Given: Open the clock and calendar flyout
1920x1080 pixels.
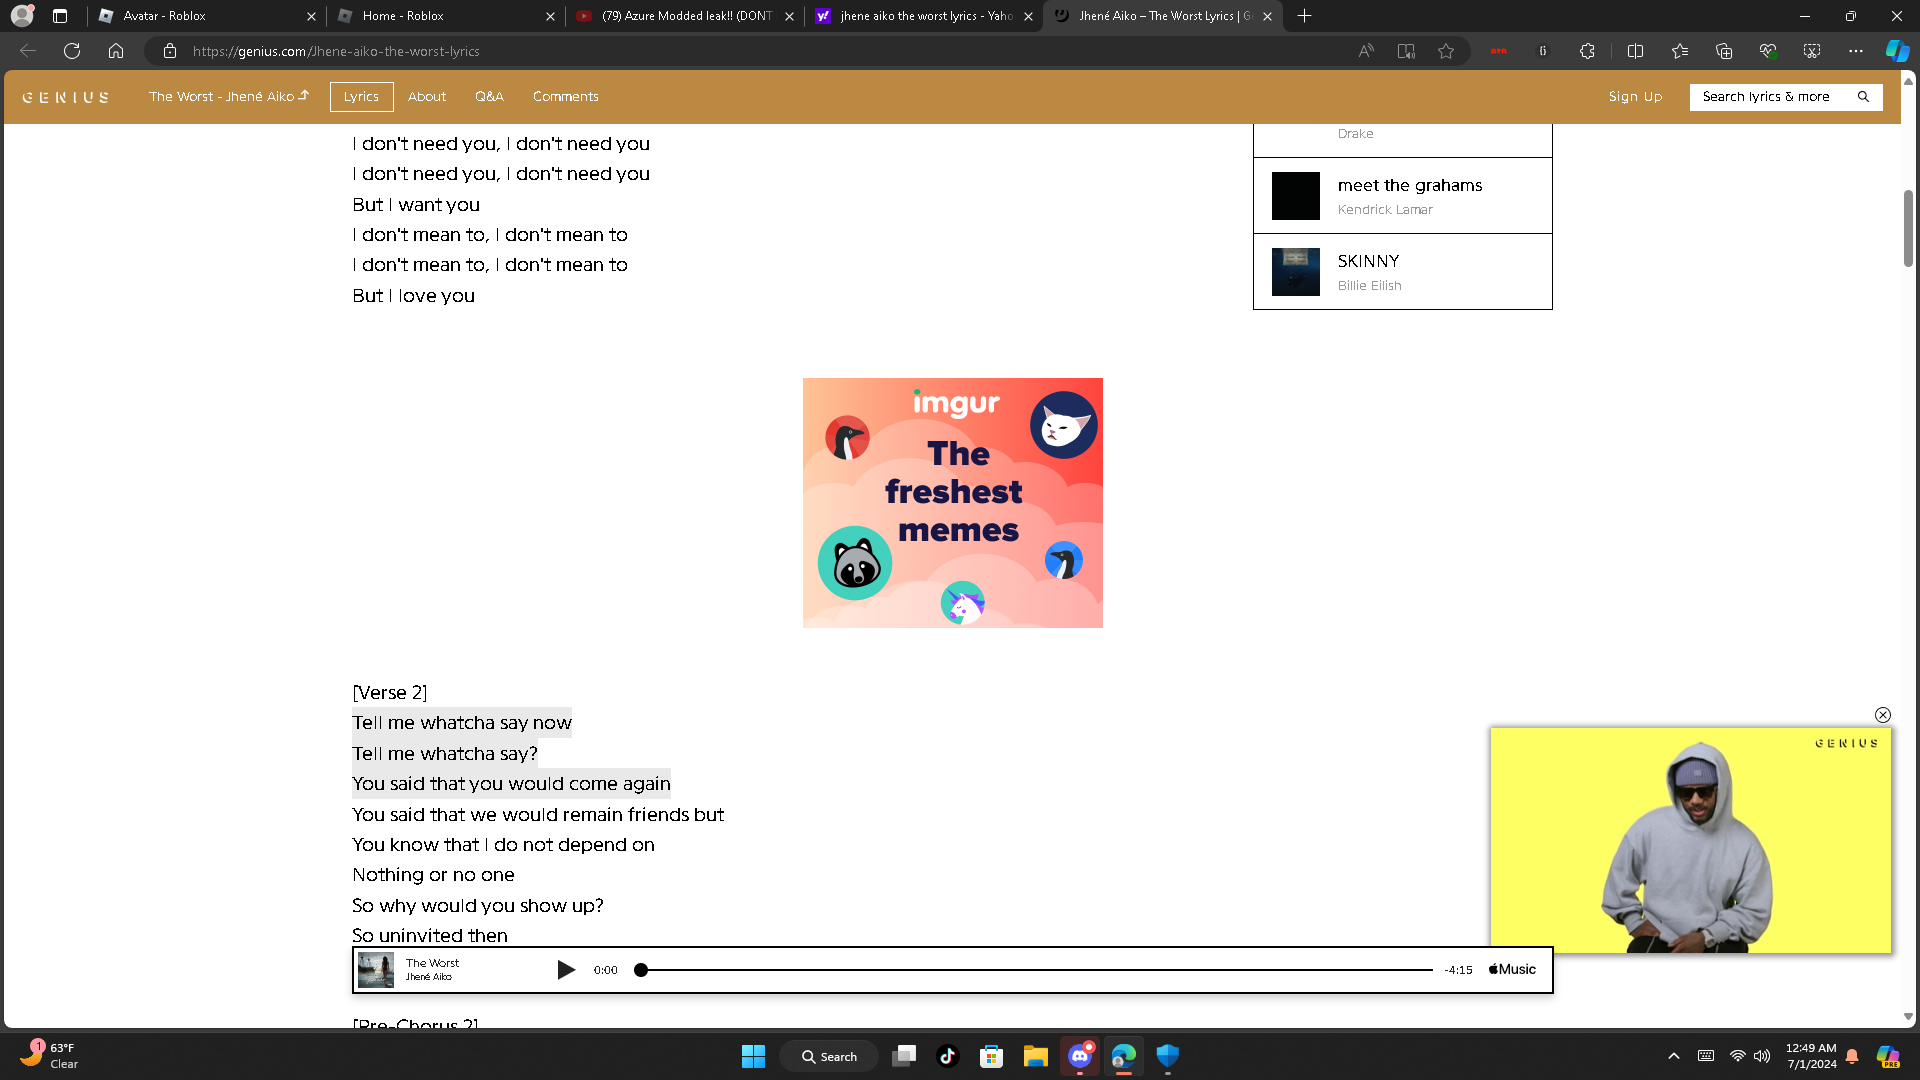Looking at the screenshot, I should 1811,1056.
